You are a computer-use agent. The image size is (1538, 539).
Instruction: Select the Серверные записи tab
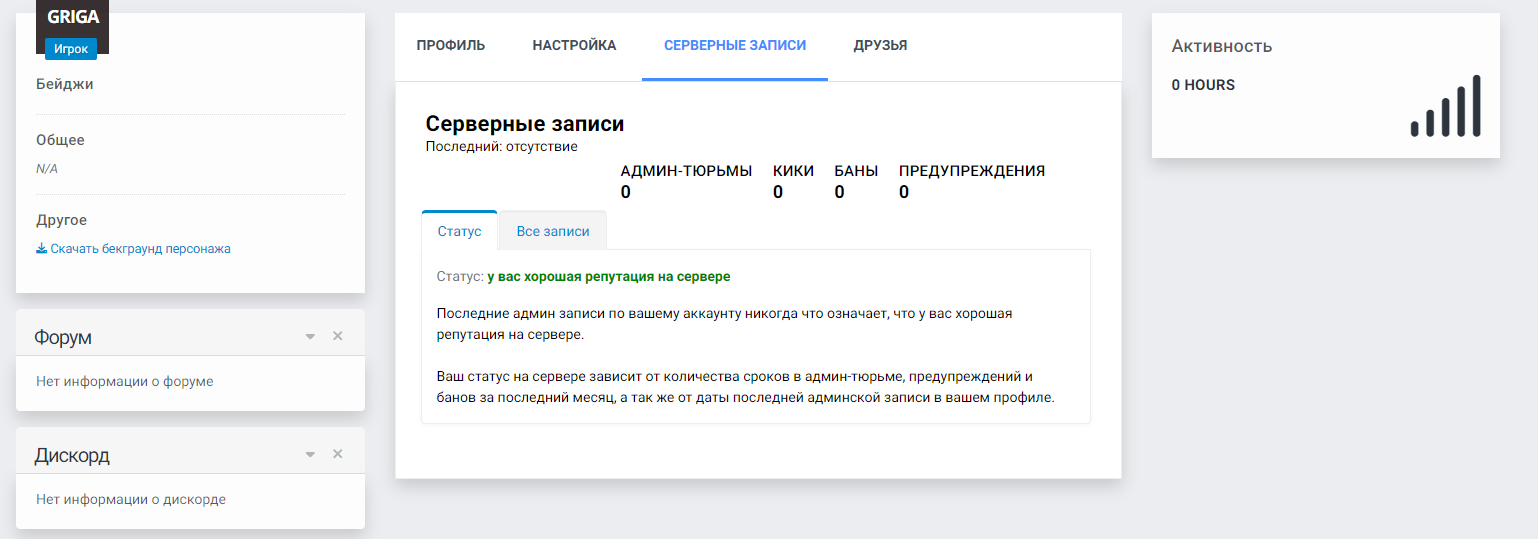[x=735, y=45]
